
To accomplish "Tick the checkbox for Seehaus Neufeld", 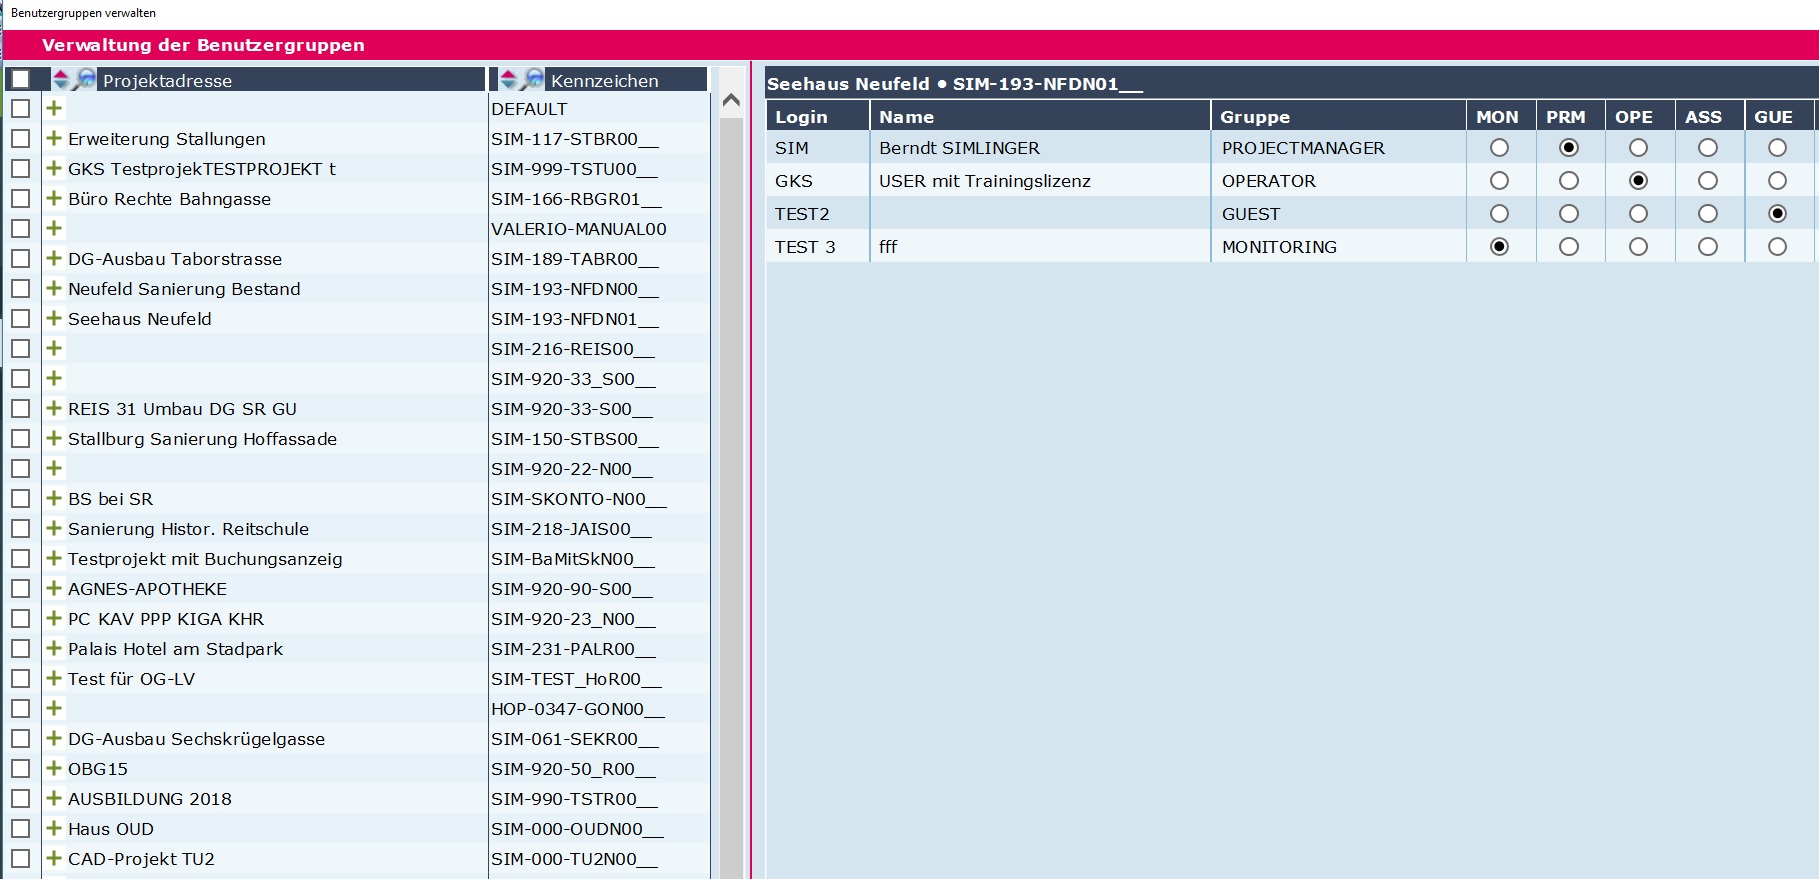I will [21, 319].
